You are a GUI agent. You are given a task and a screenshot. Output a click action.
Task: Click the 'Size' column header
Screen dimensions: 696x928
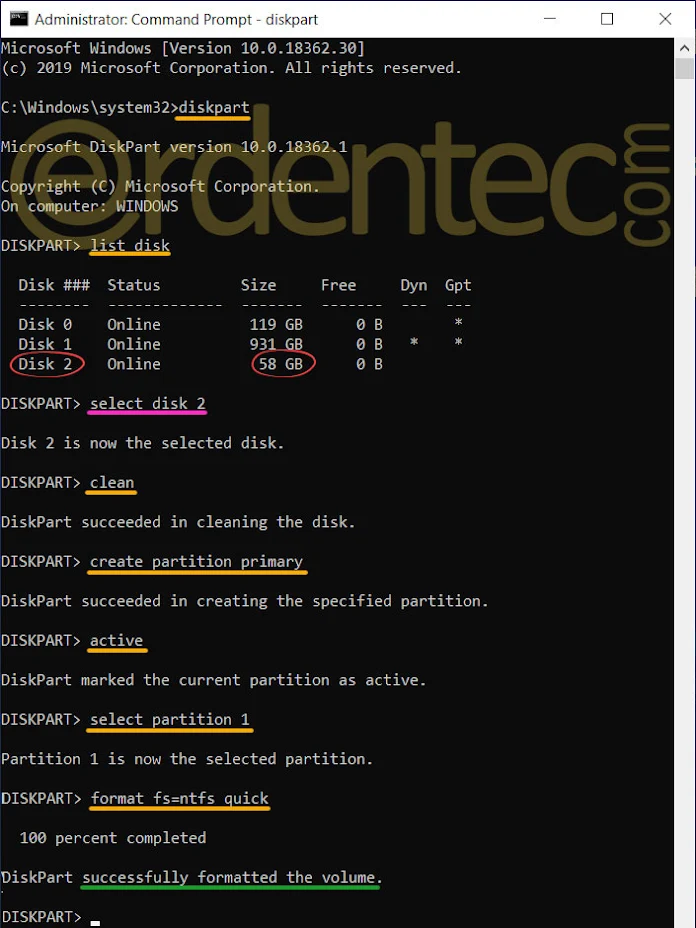(x=259, y=285)
